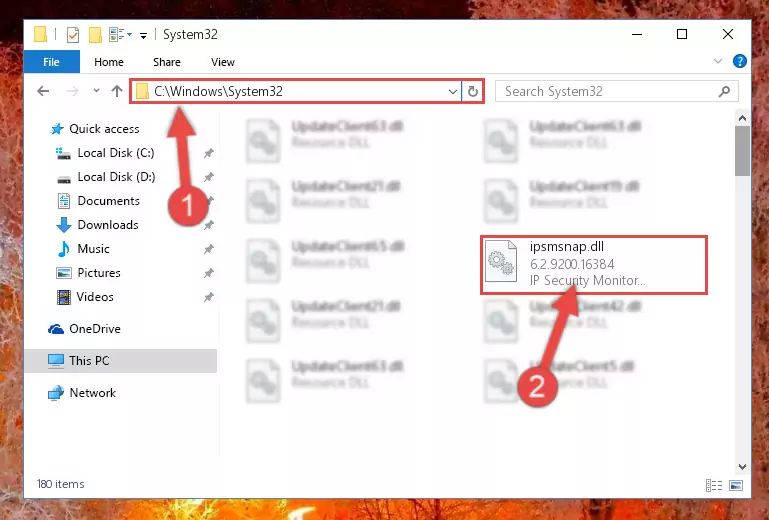The height and width of the screenshot is (520, 769).
Task: Click the pin icon beside Local Disk (C:)
Action: pos(208,154)
